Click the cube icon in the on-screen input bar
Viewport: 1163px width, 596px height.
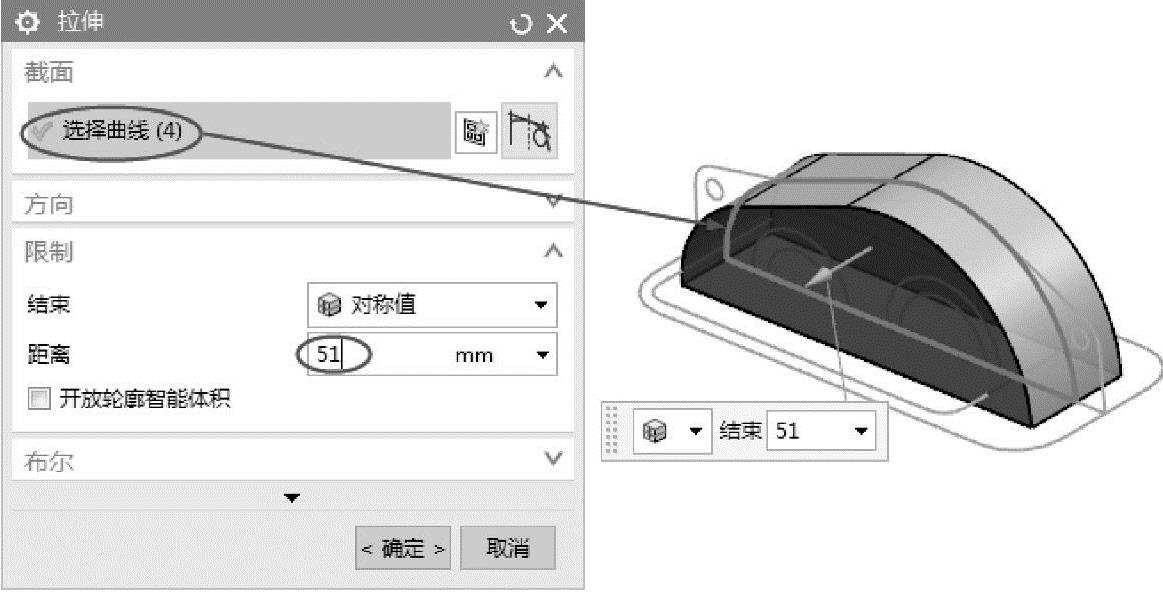pyautogui.click(x=653, y=431)
